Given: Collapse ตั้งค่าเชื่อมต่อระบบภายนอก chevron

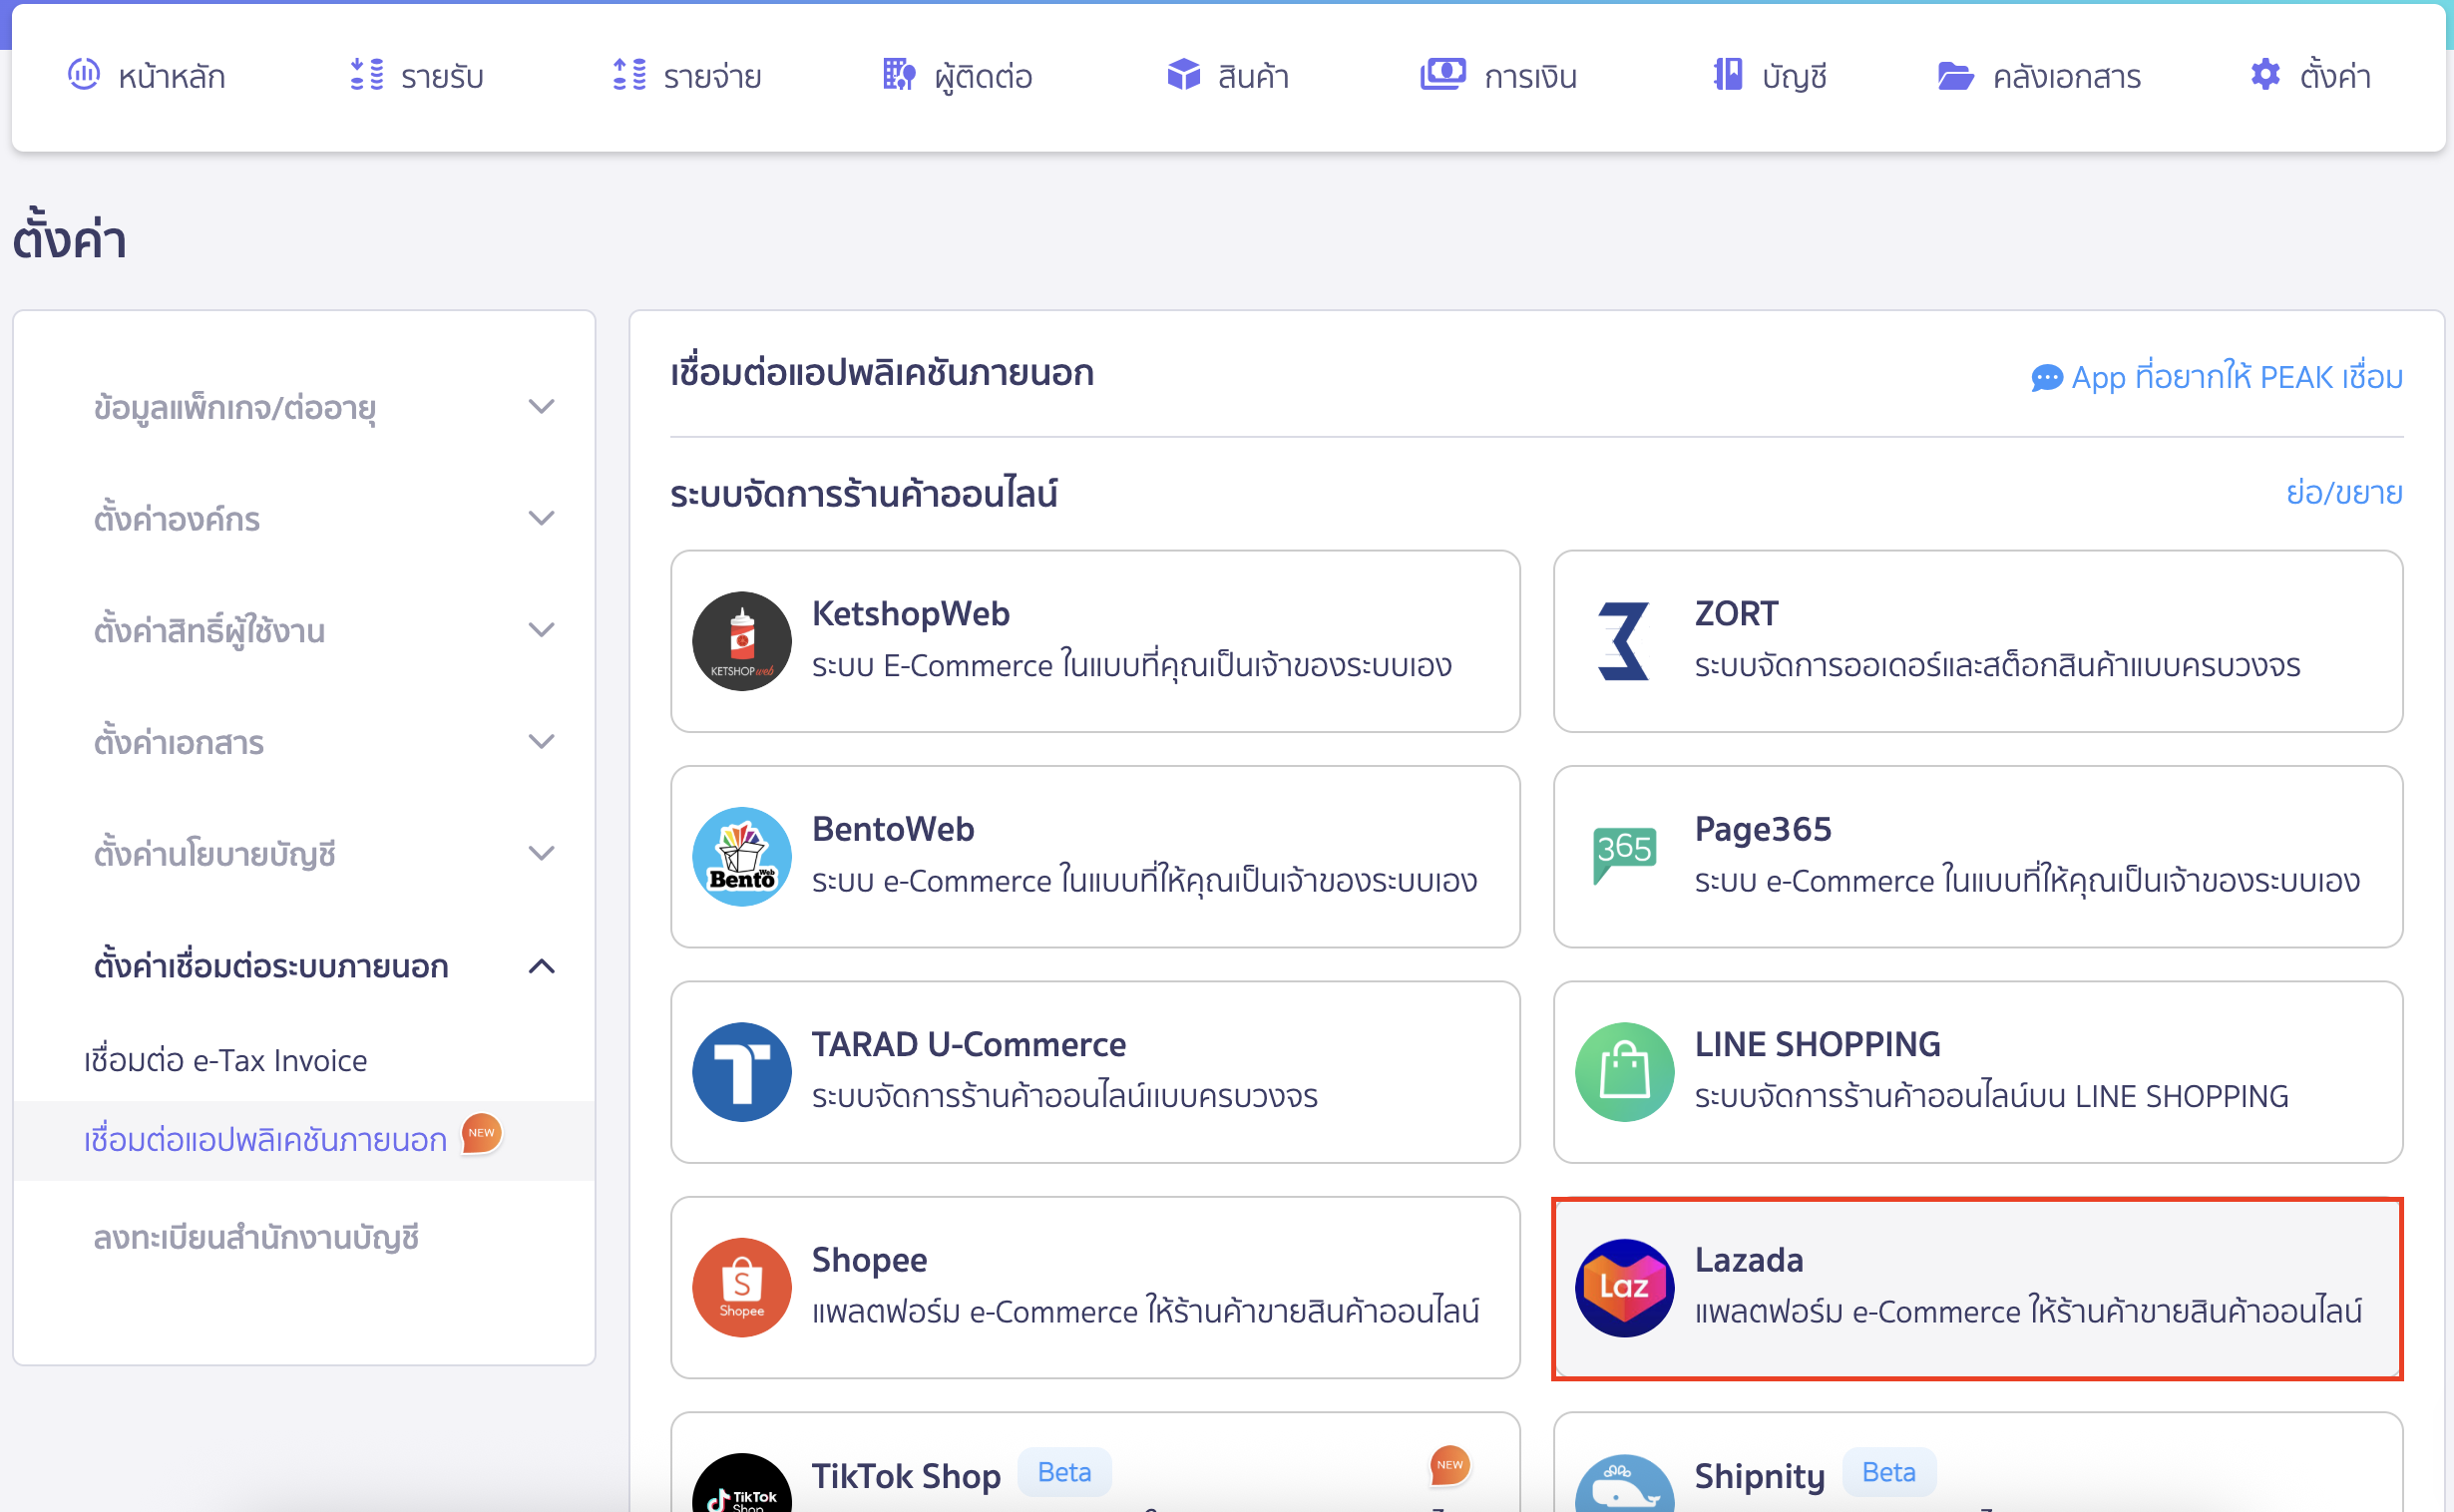Looking at the screenshot, I should (541, 966).
